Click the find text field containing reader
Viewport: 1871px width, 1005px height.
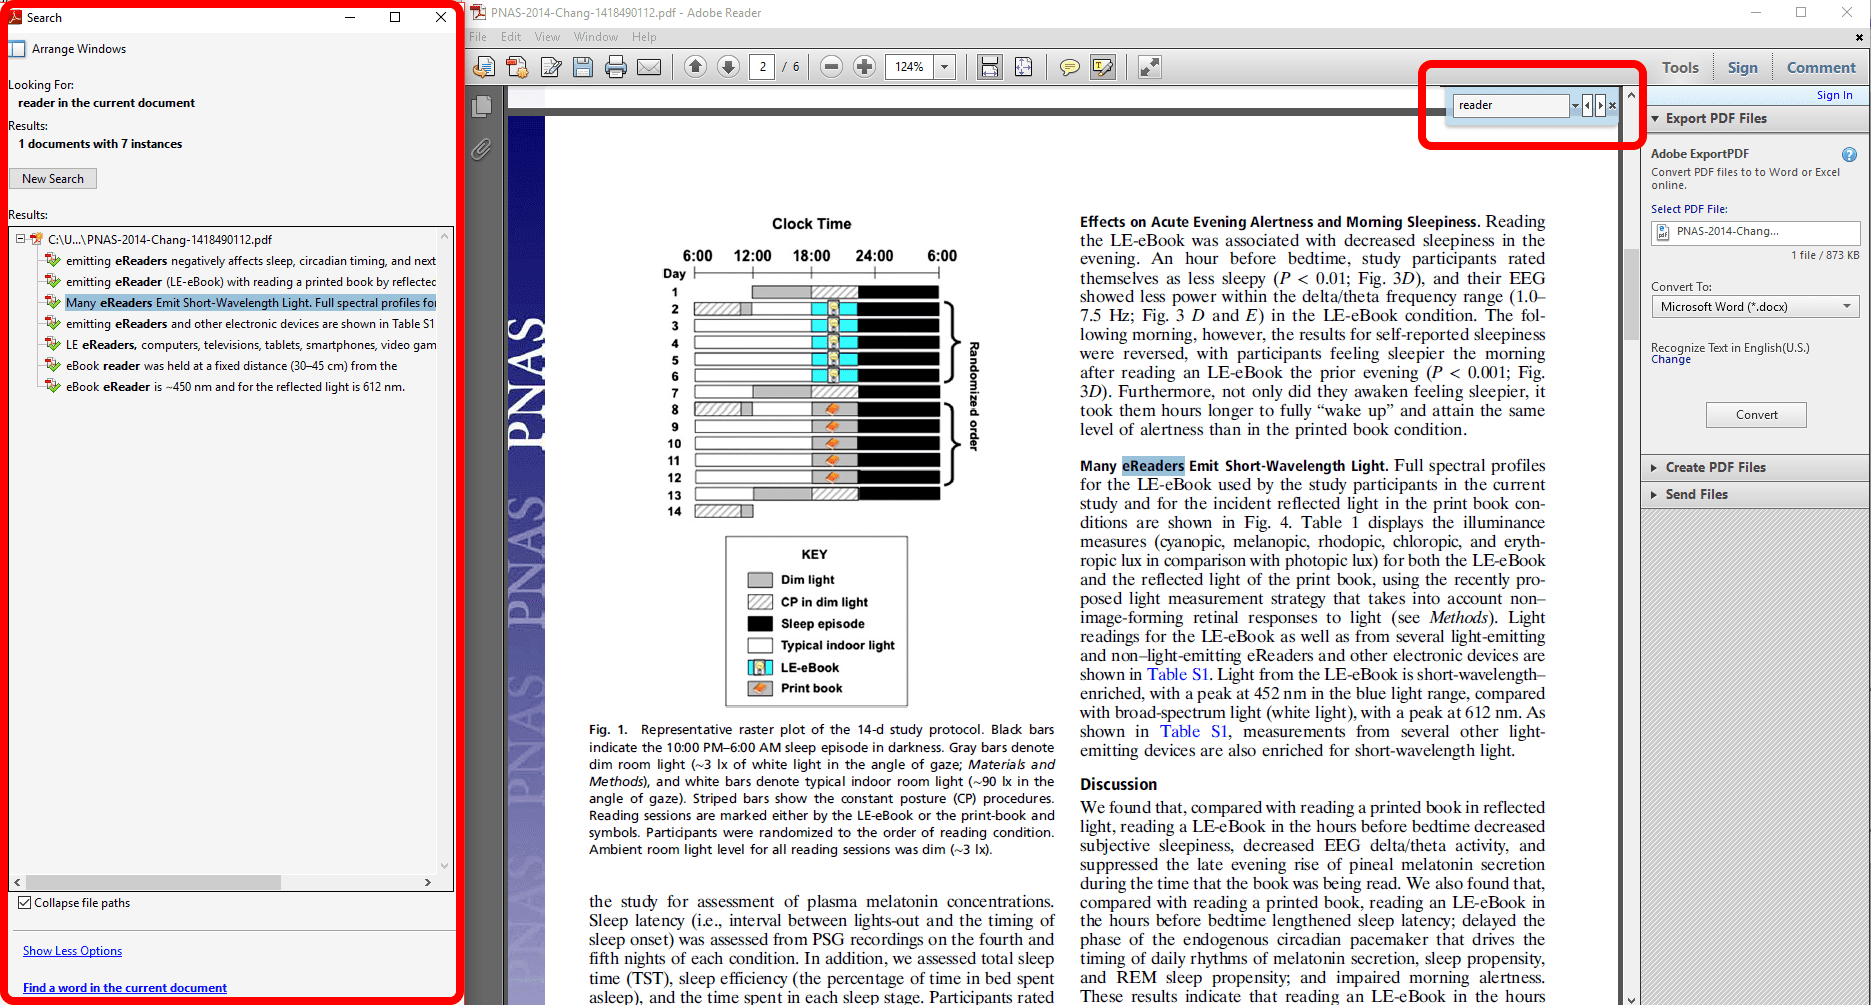[1512, 105]
